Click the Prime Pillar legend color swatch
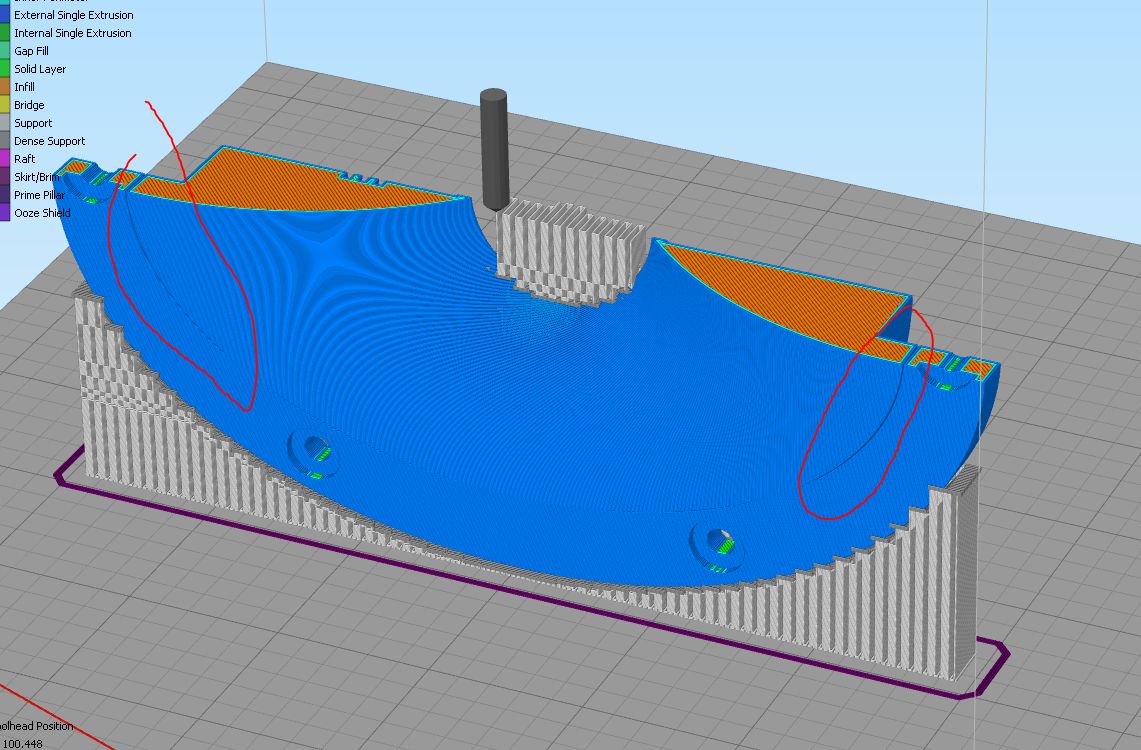Viewport: 1141px width, 750px height. tap(4, 195)
